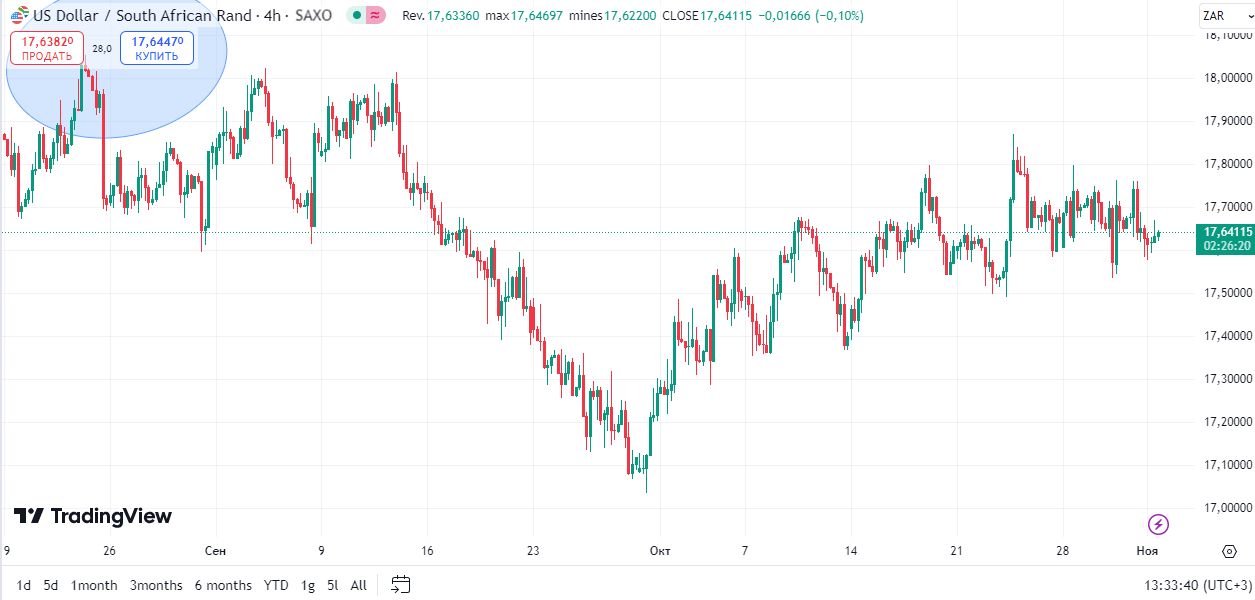Click the purple lightning bolt icon
1255x600 pixels.
(x=1158, y=524)
